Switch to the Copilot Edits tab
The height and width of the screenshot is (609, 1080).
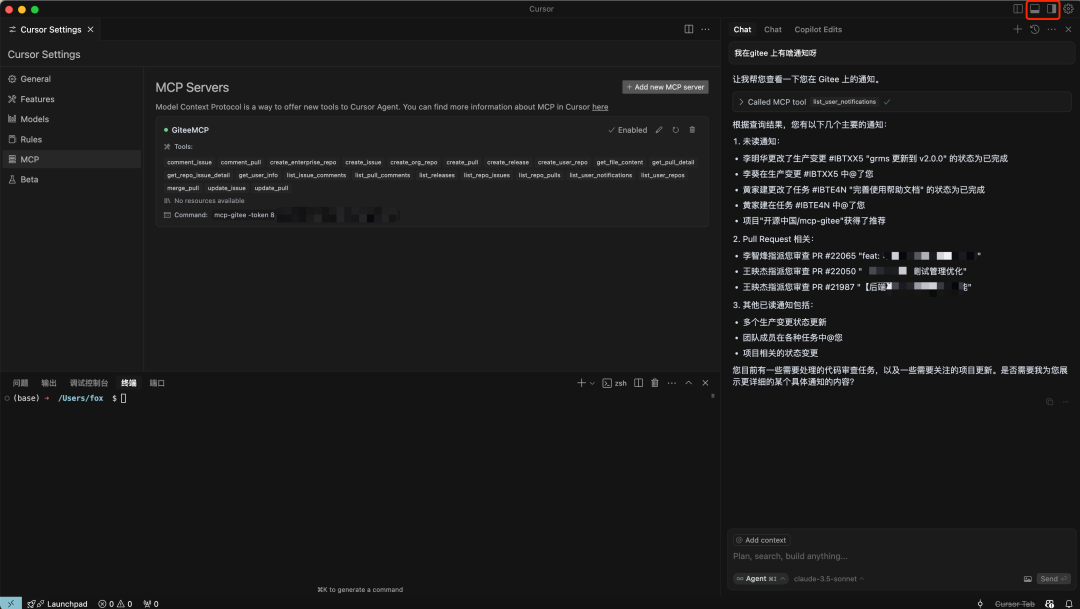tap(818, 30)
